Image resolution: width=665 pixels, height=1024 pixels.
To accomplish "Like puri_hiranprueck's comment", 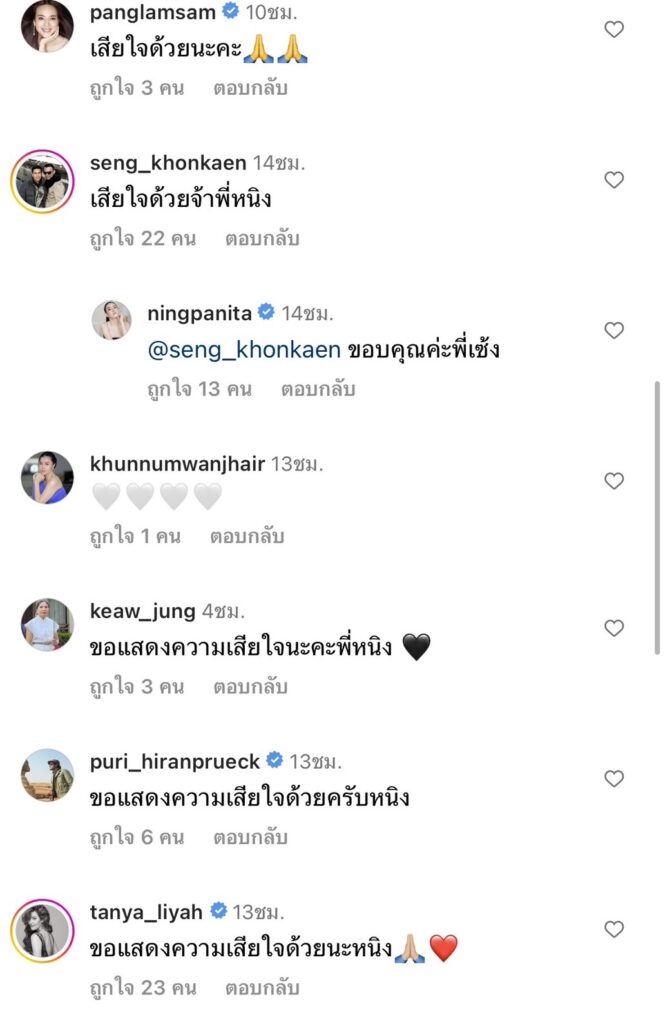I will tap(614, 778).
